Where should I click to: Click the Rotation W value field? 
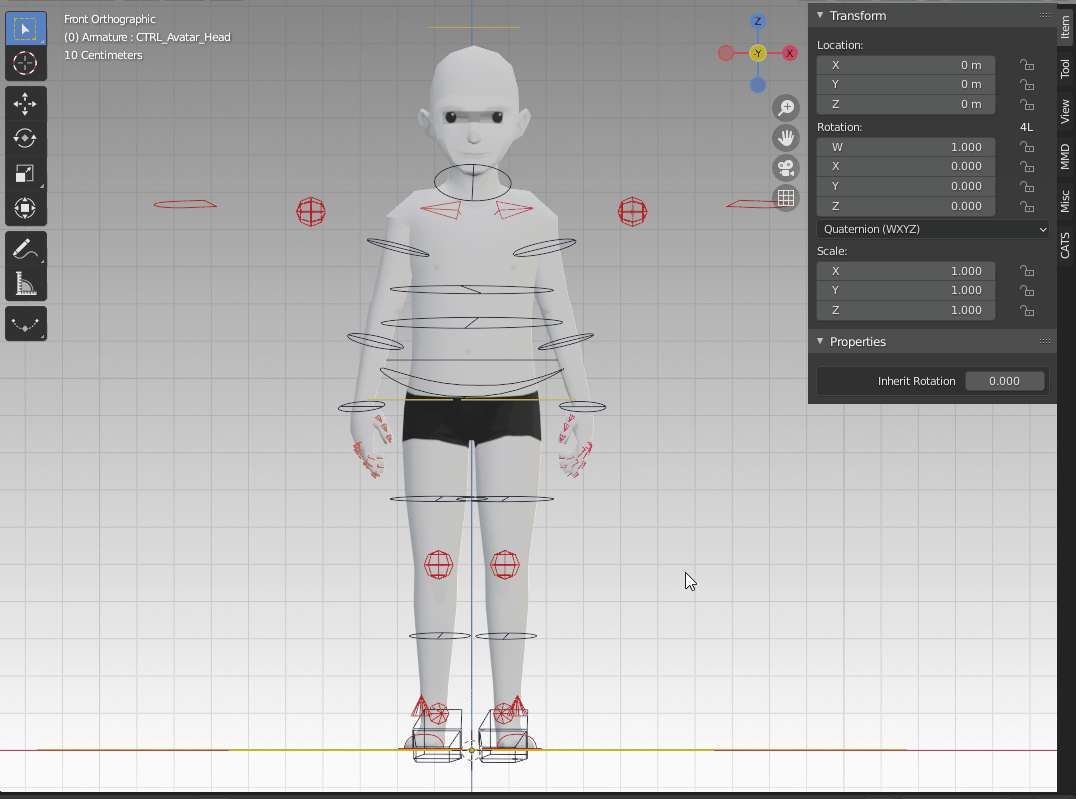(x=906, y=147)
